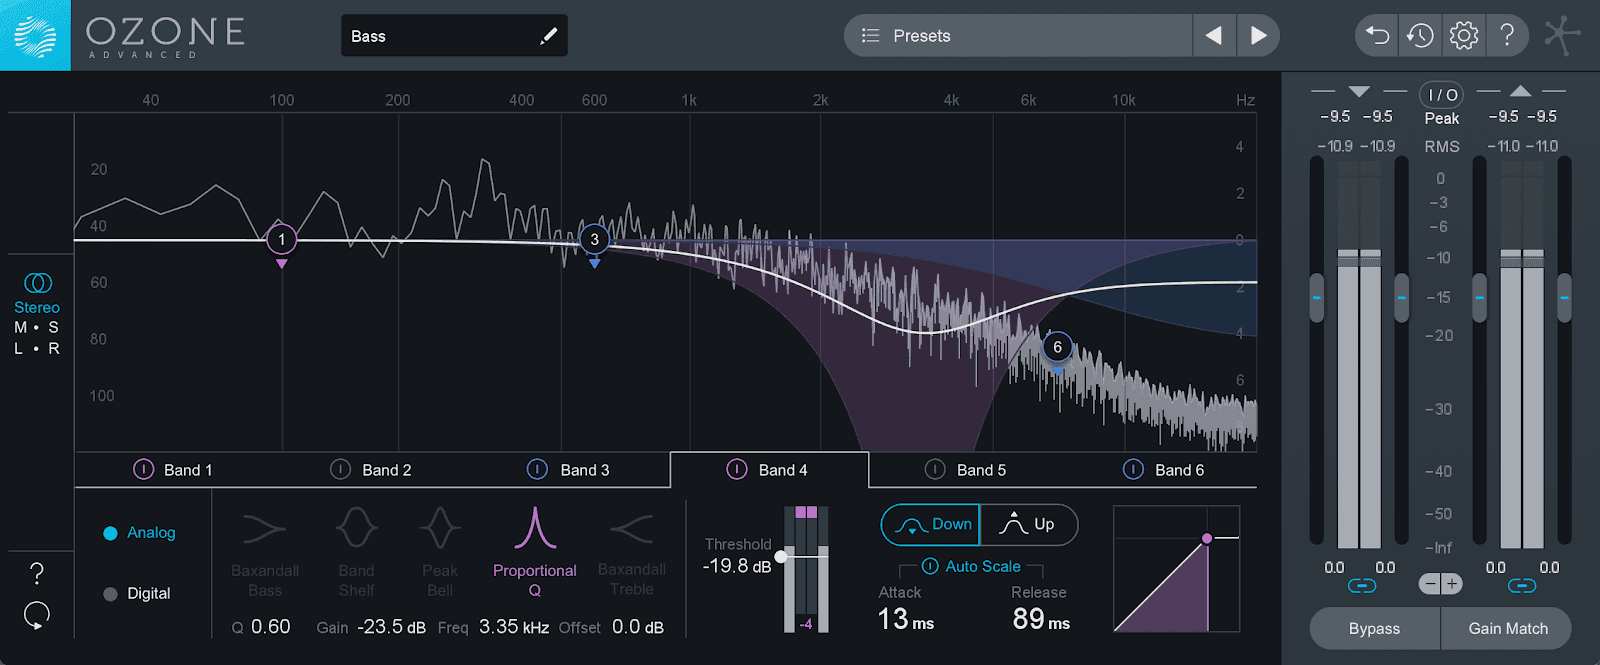The width and height of the screenshot is (1600, 665).
Task: Toggle Band 3 power button
Action: [x=537, y=469]
